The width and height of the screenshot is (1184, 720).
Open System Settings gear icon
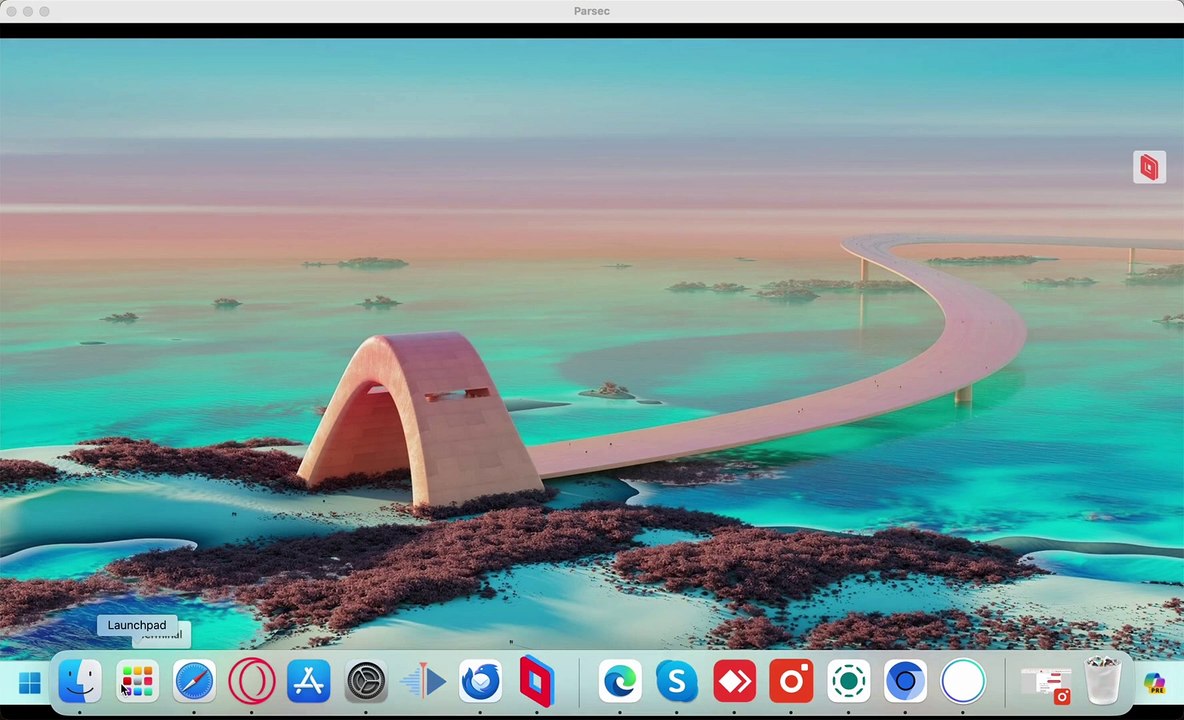point(366,682)
